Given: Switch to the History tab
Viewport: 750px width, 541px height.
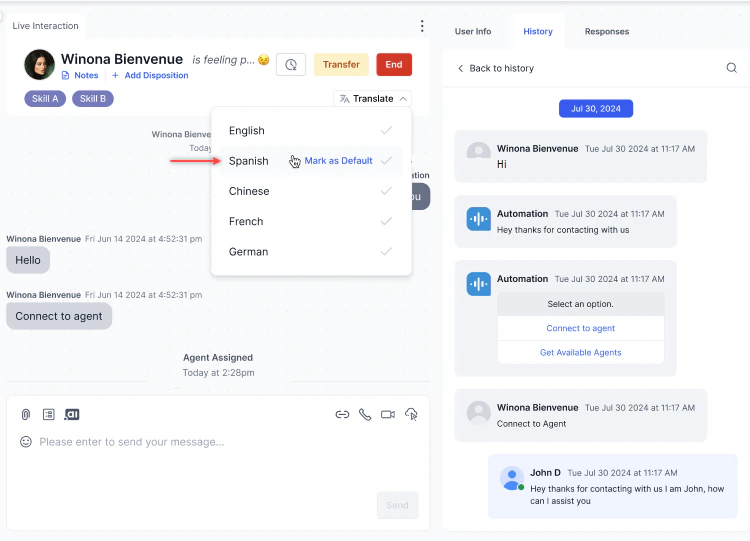Looking at the screenshot, I should coord(538,32).
